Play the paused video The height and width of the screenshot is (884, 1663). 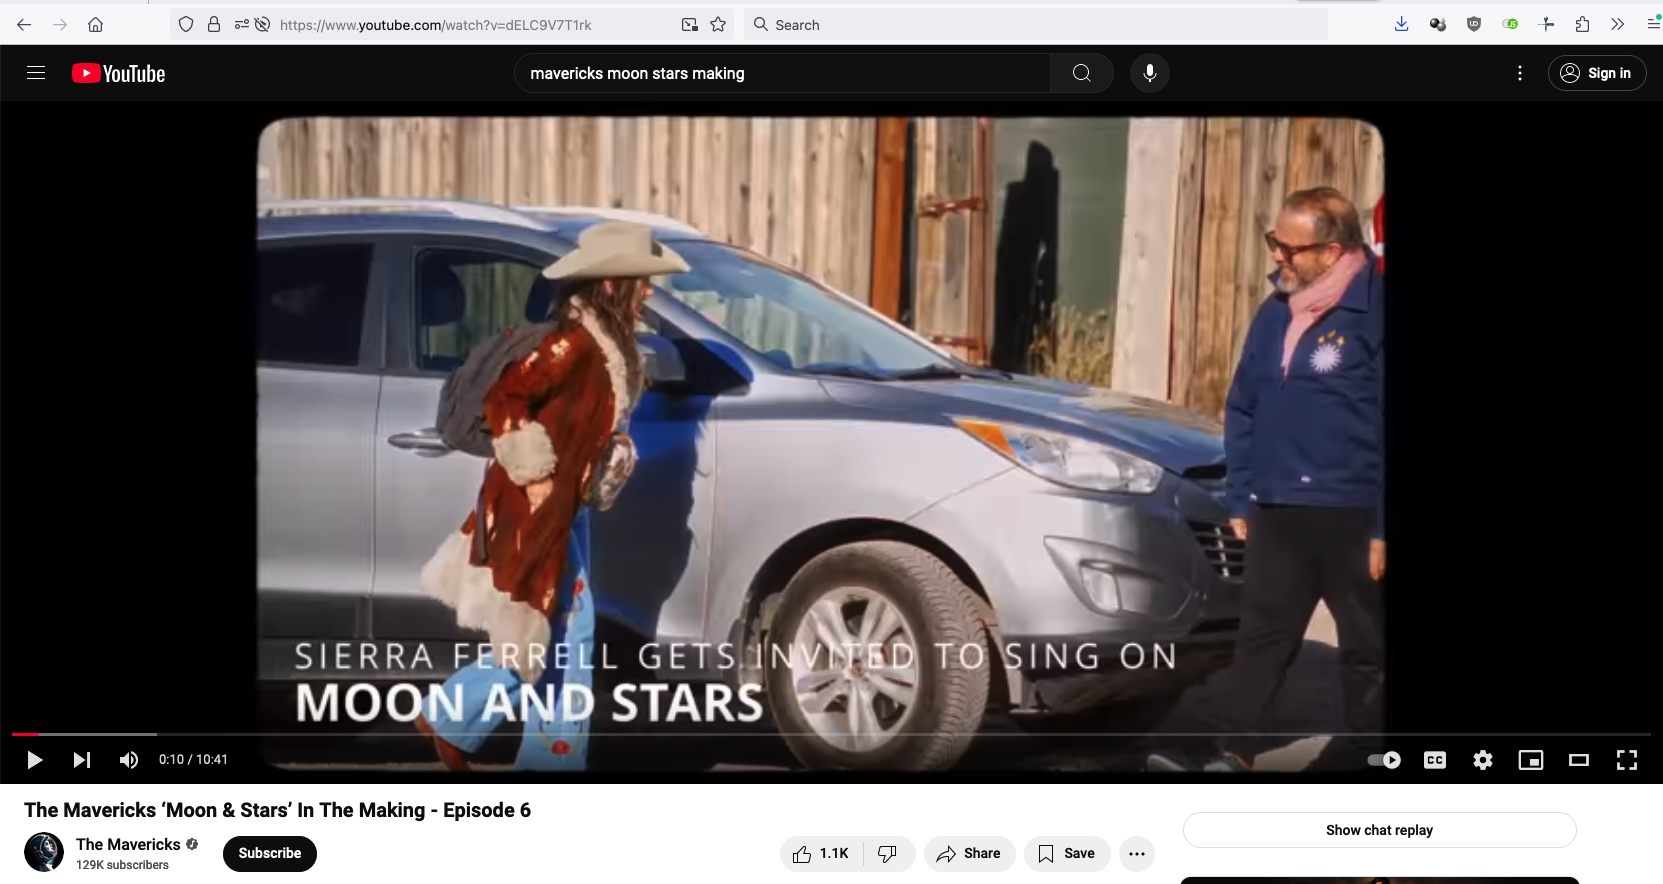[34, 760]
